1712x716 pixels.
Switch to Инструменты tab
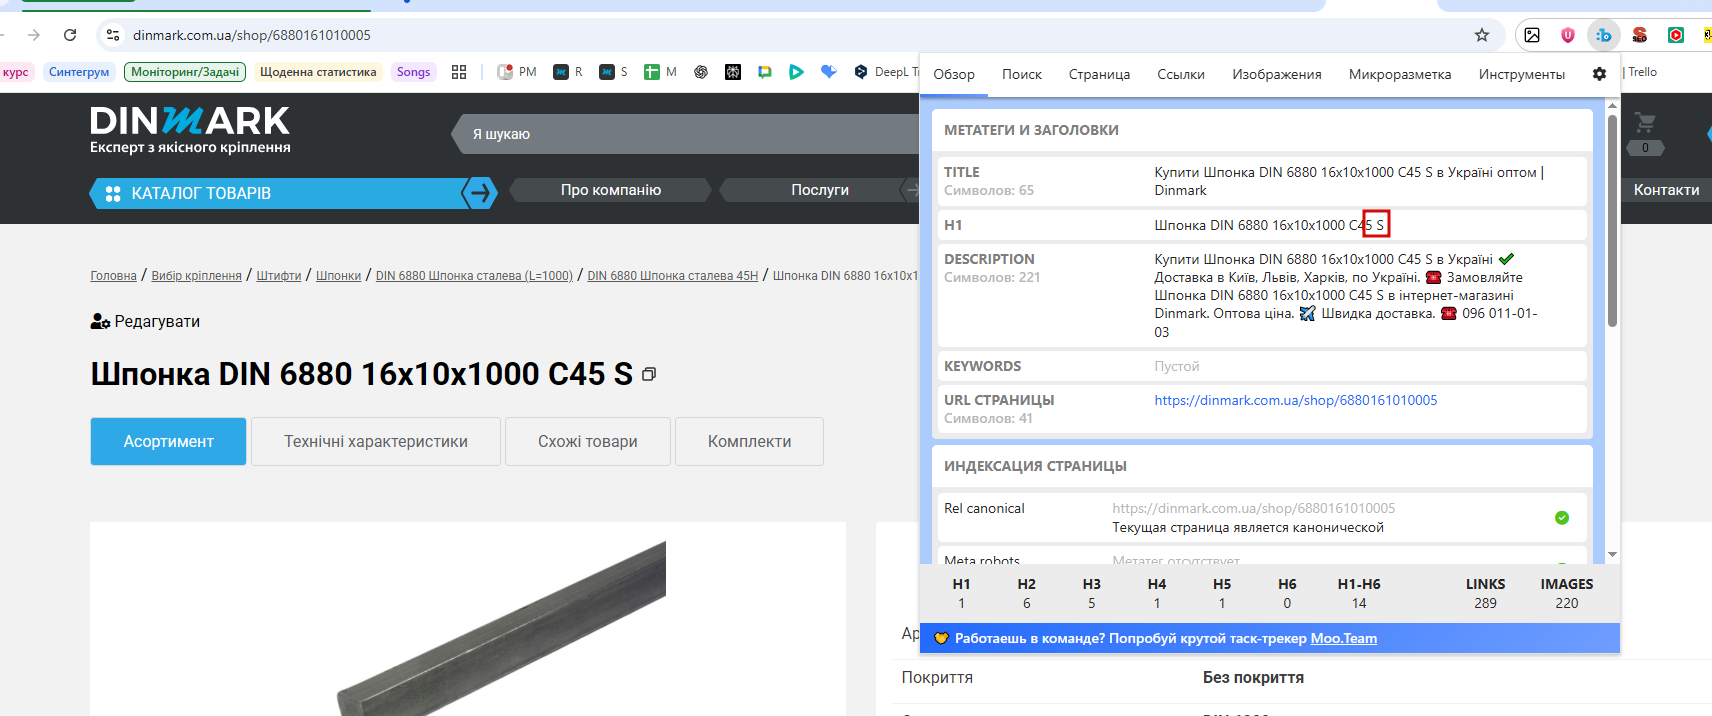pyautogui.click(x=1522, y=74)
